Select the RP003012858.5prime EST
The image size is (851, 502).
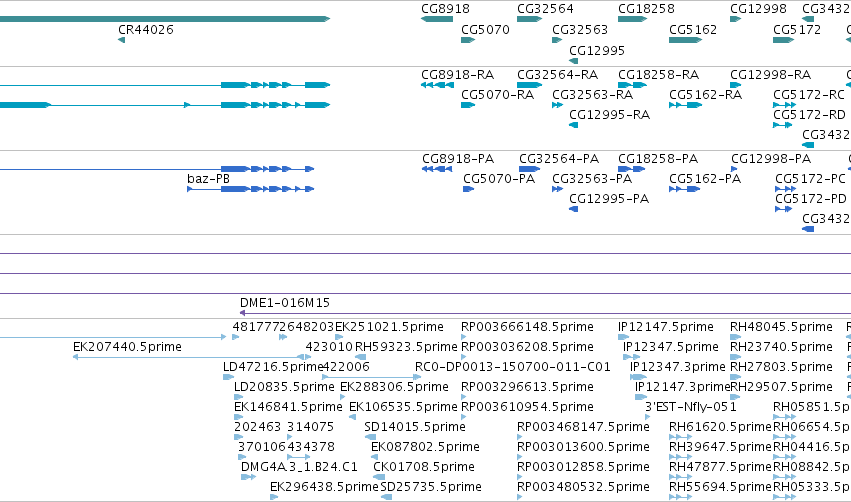pos(520,477)
